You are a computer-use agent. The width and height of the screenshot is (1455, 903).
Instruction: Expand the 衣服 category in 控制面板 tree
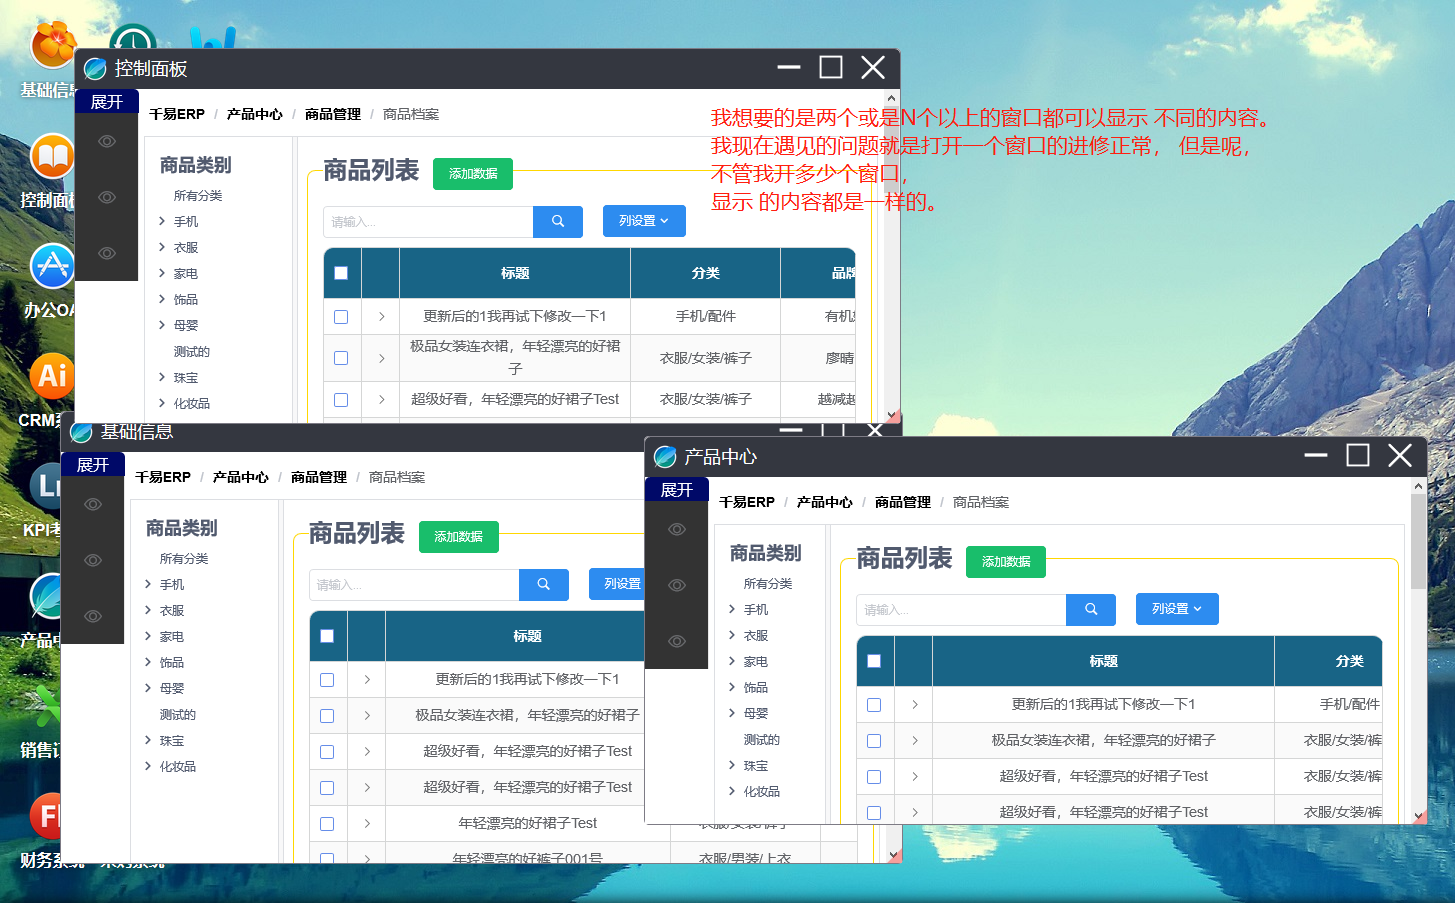(x=162, y=247)
